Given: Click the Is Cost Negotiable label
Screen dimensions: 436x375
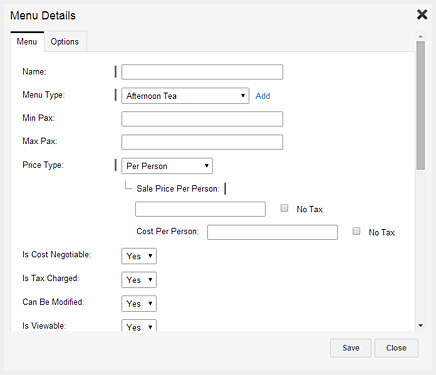Looking at the screenshot, I should (57, 255).
